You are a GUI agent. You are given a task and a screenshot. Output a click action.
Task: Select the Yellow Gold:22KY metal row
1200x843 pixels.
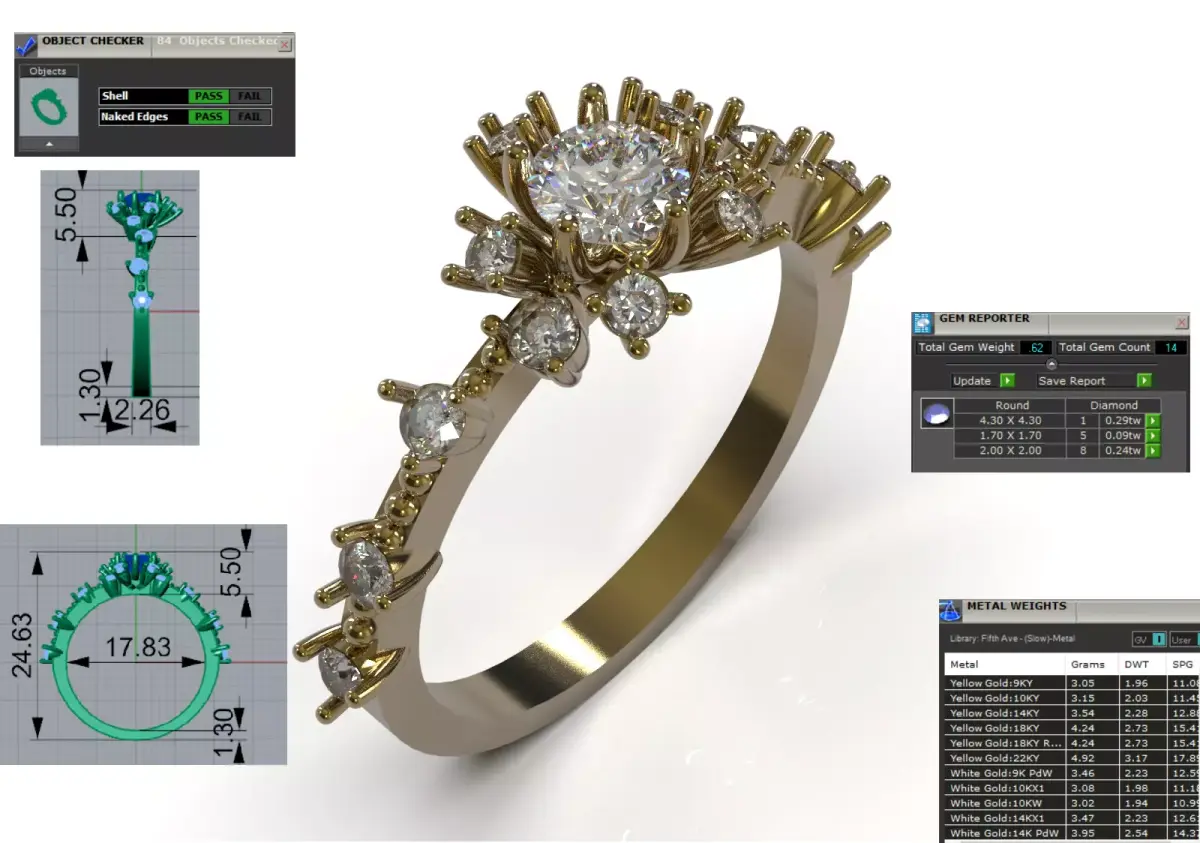(x=1072, y=758)
